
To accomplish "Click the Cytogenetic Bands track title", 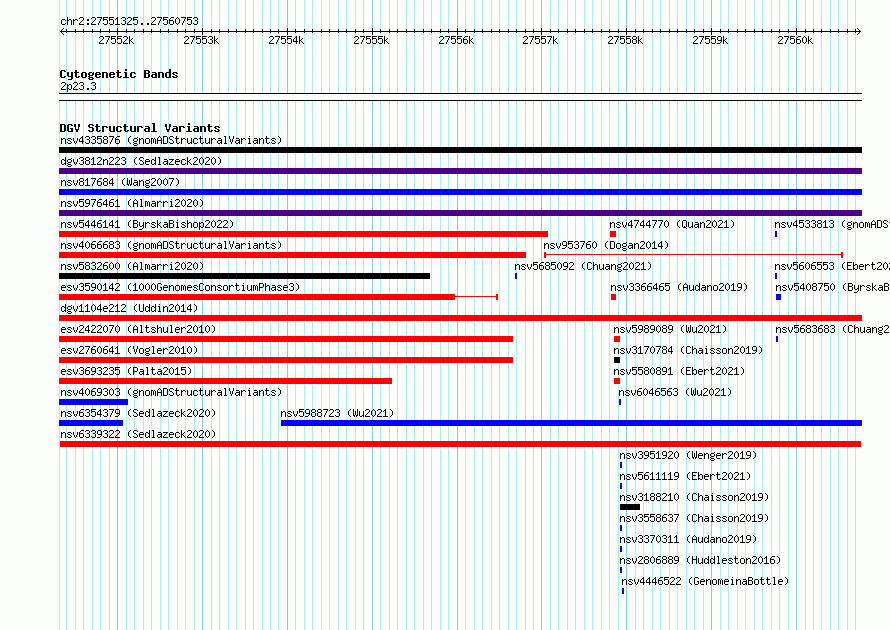I will pyautogui.click(x=119, y=74).
